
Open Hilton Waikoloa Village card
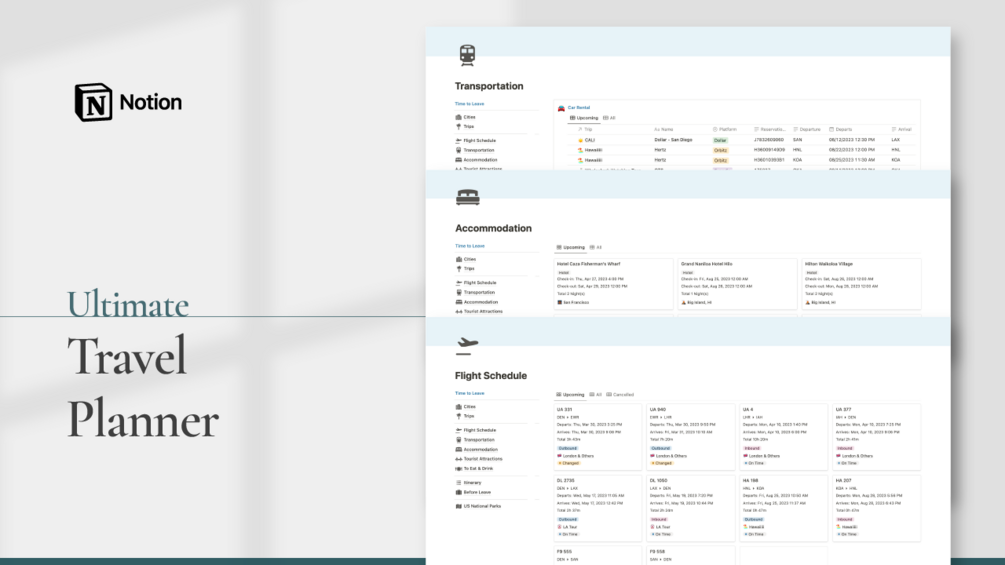861,284
